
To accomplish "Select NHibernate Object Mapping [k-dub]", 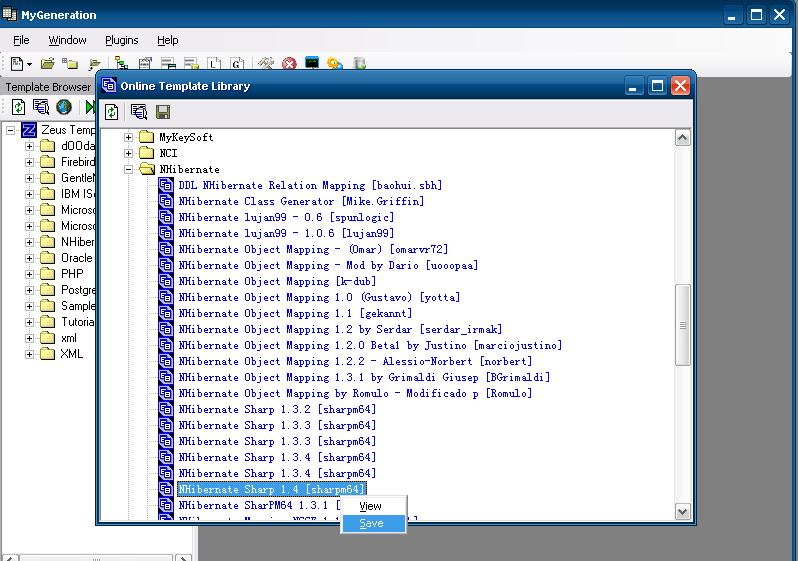I will point(277,281).
